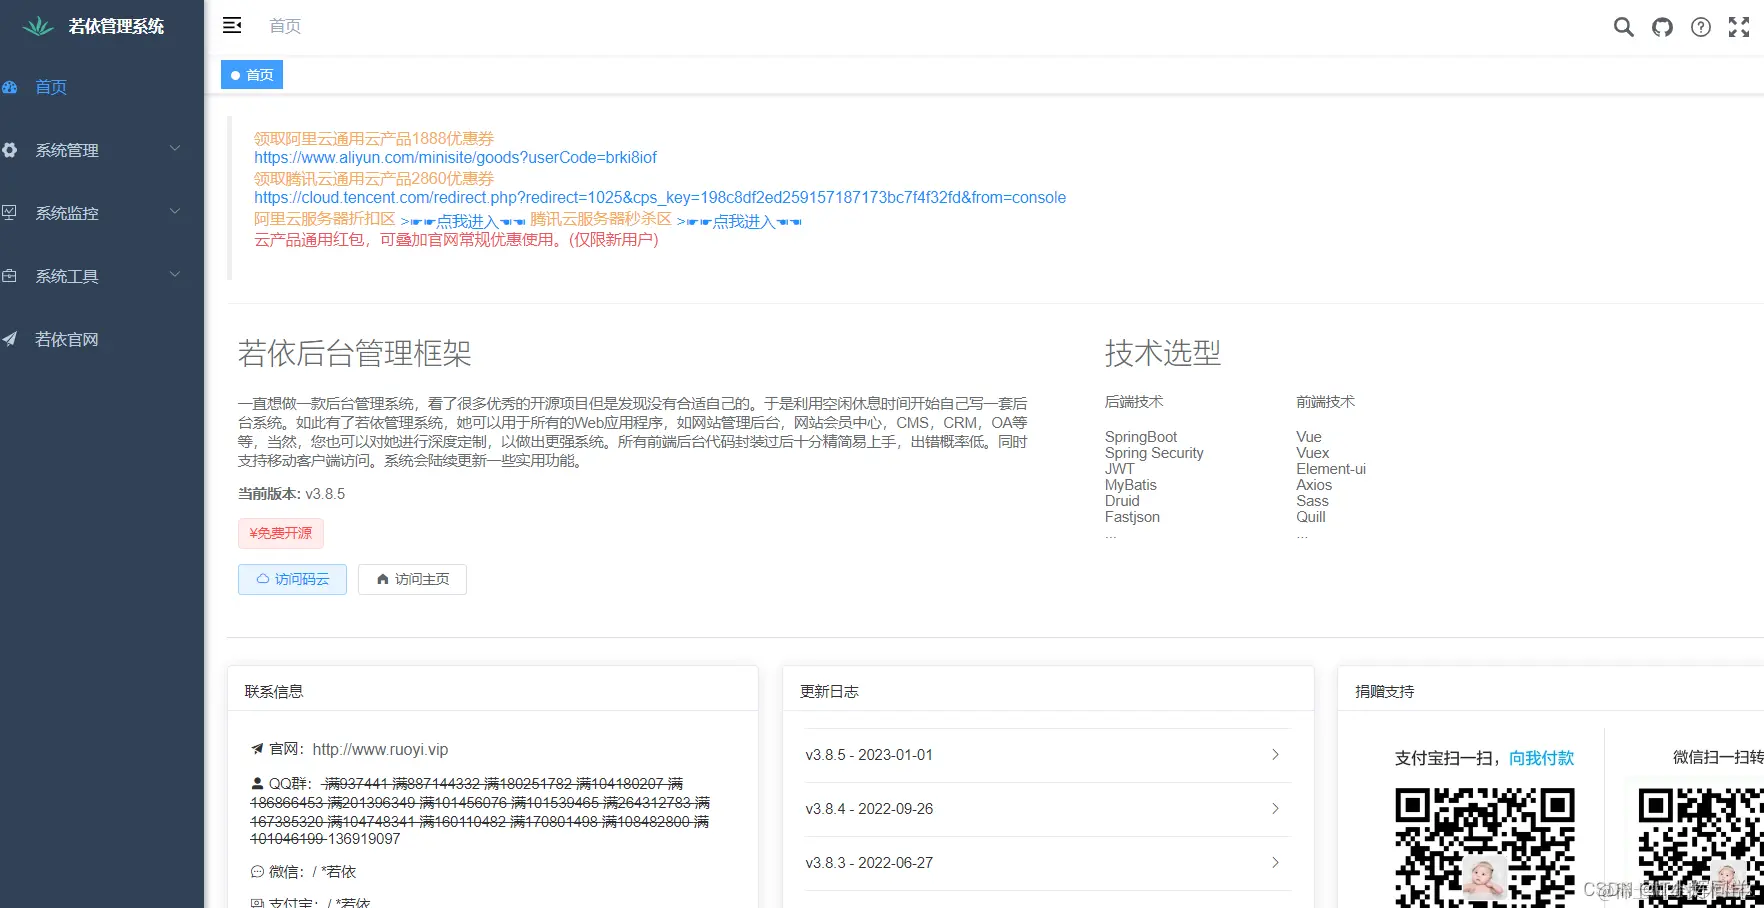
Task: Click Quill in the frontend list
Action: [1311, 517]
